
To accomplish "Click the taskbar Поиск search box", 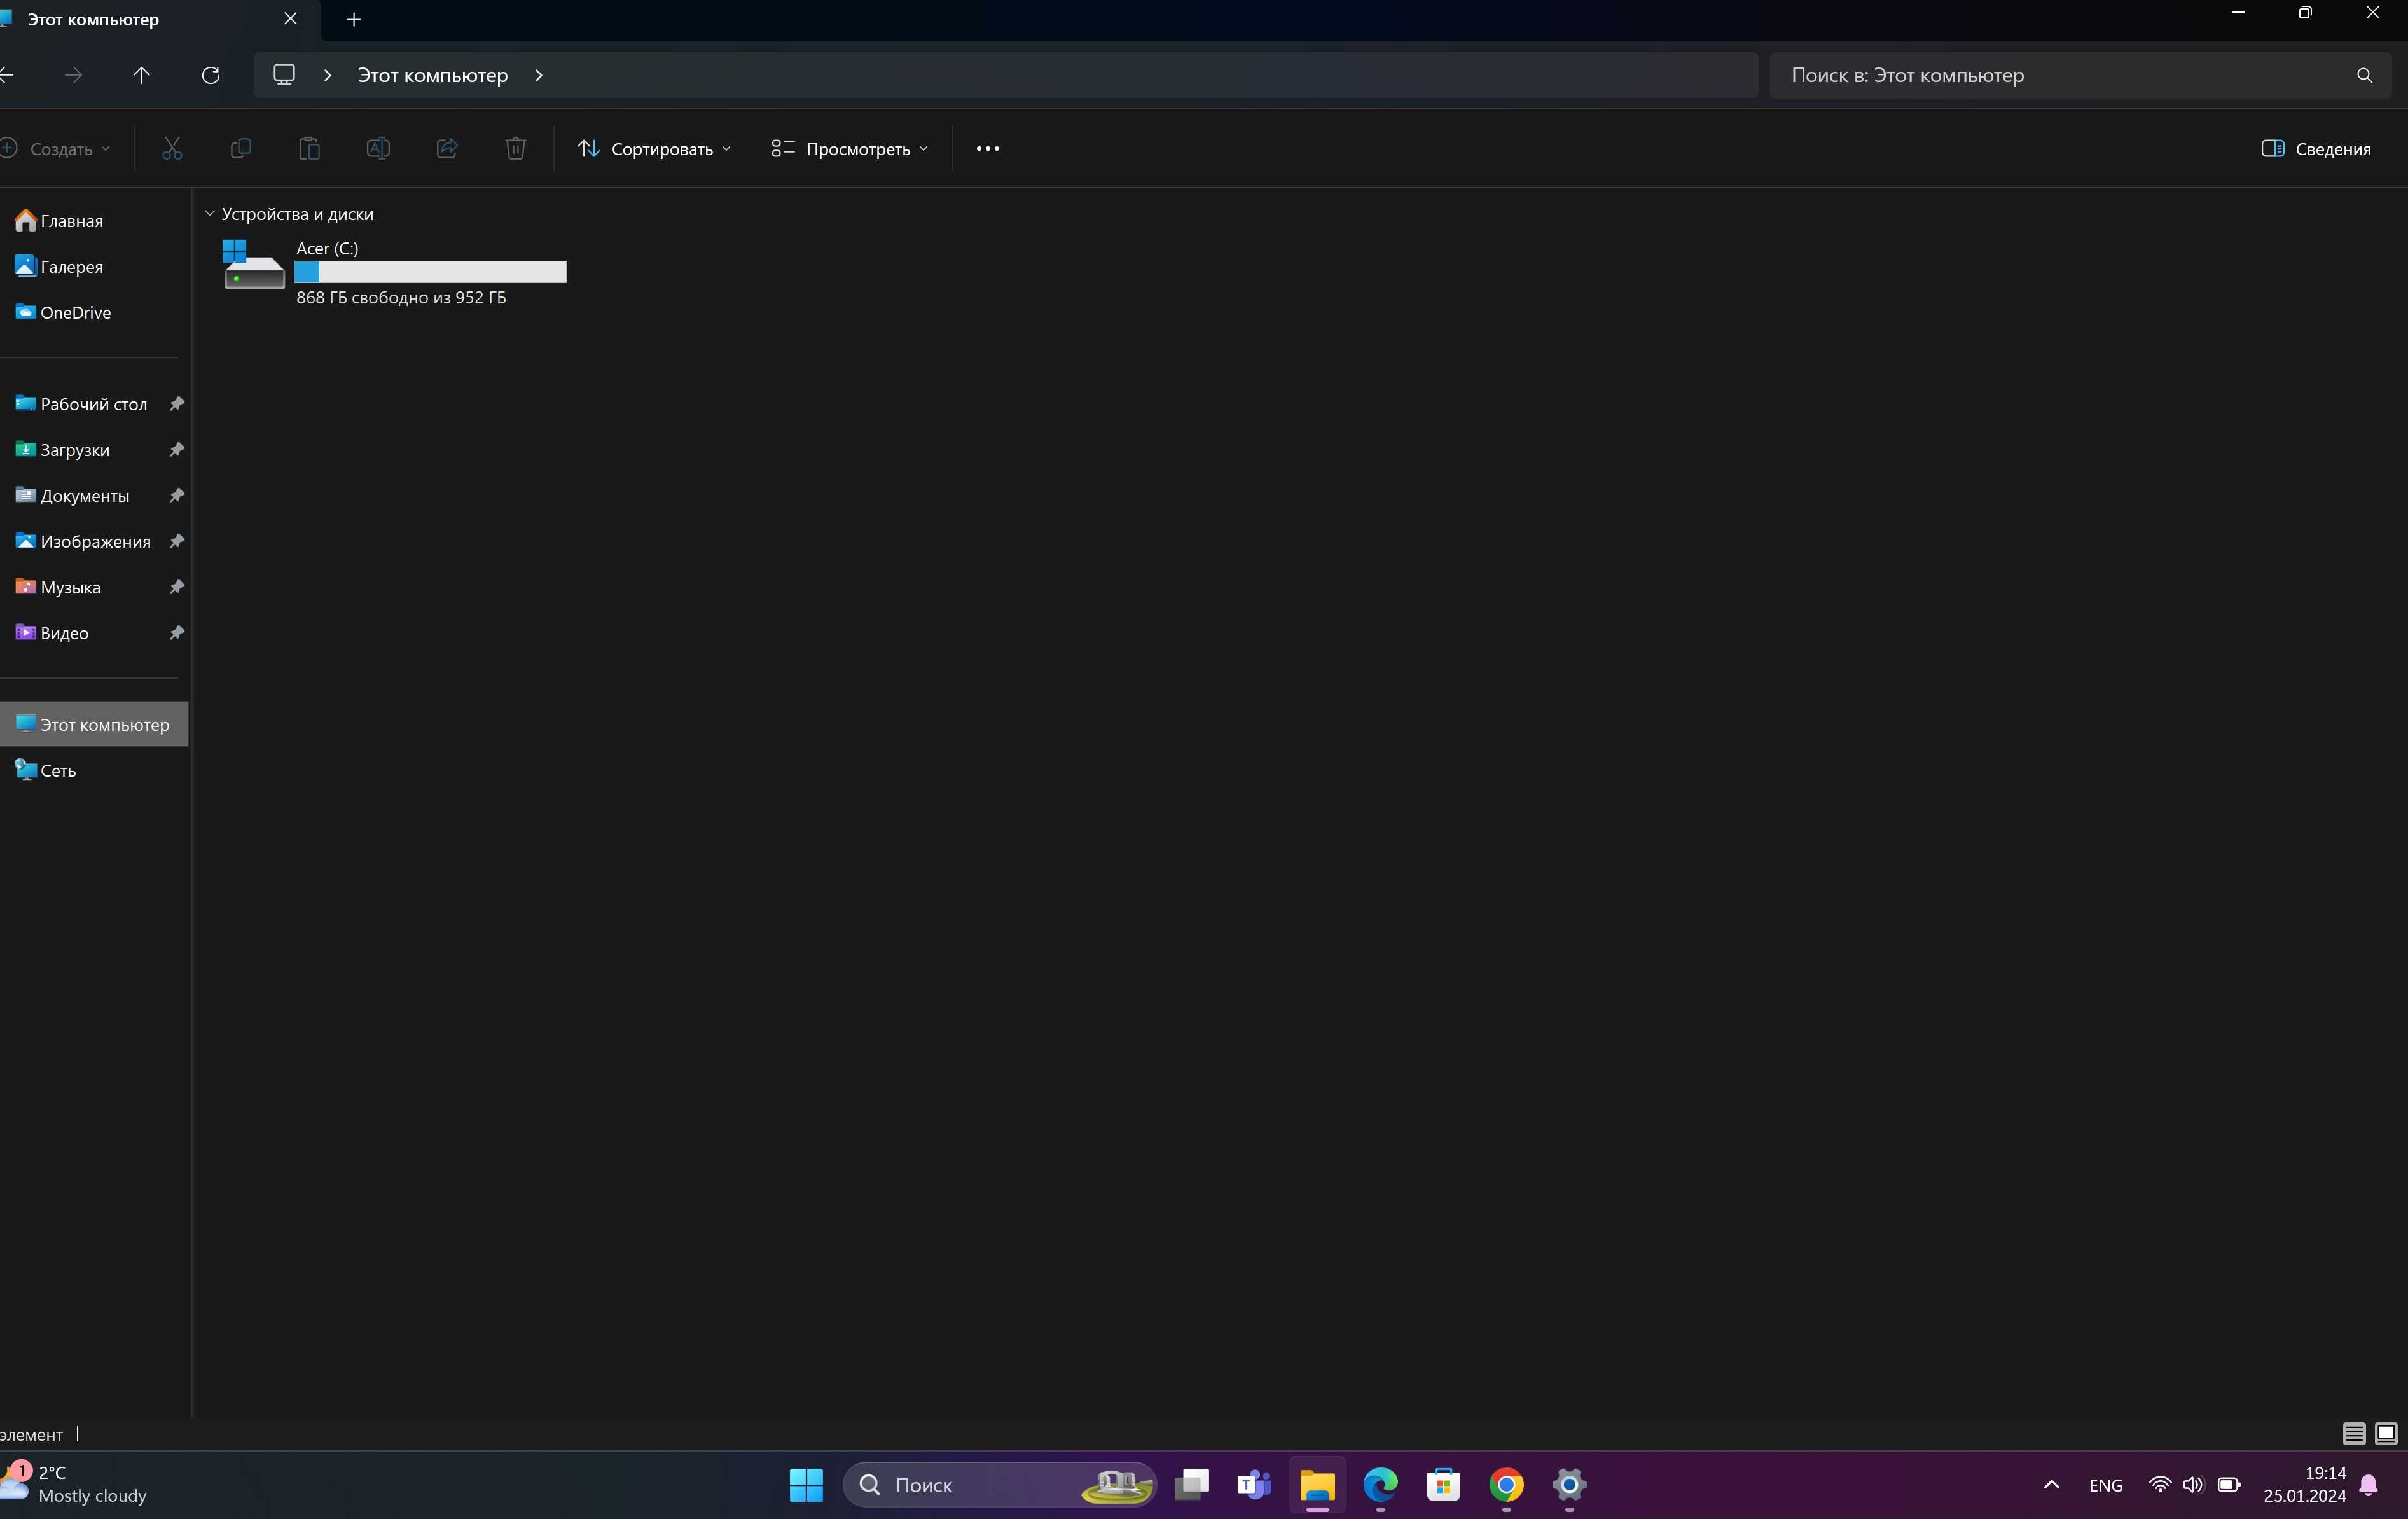I will point(1000,1485).
